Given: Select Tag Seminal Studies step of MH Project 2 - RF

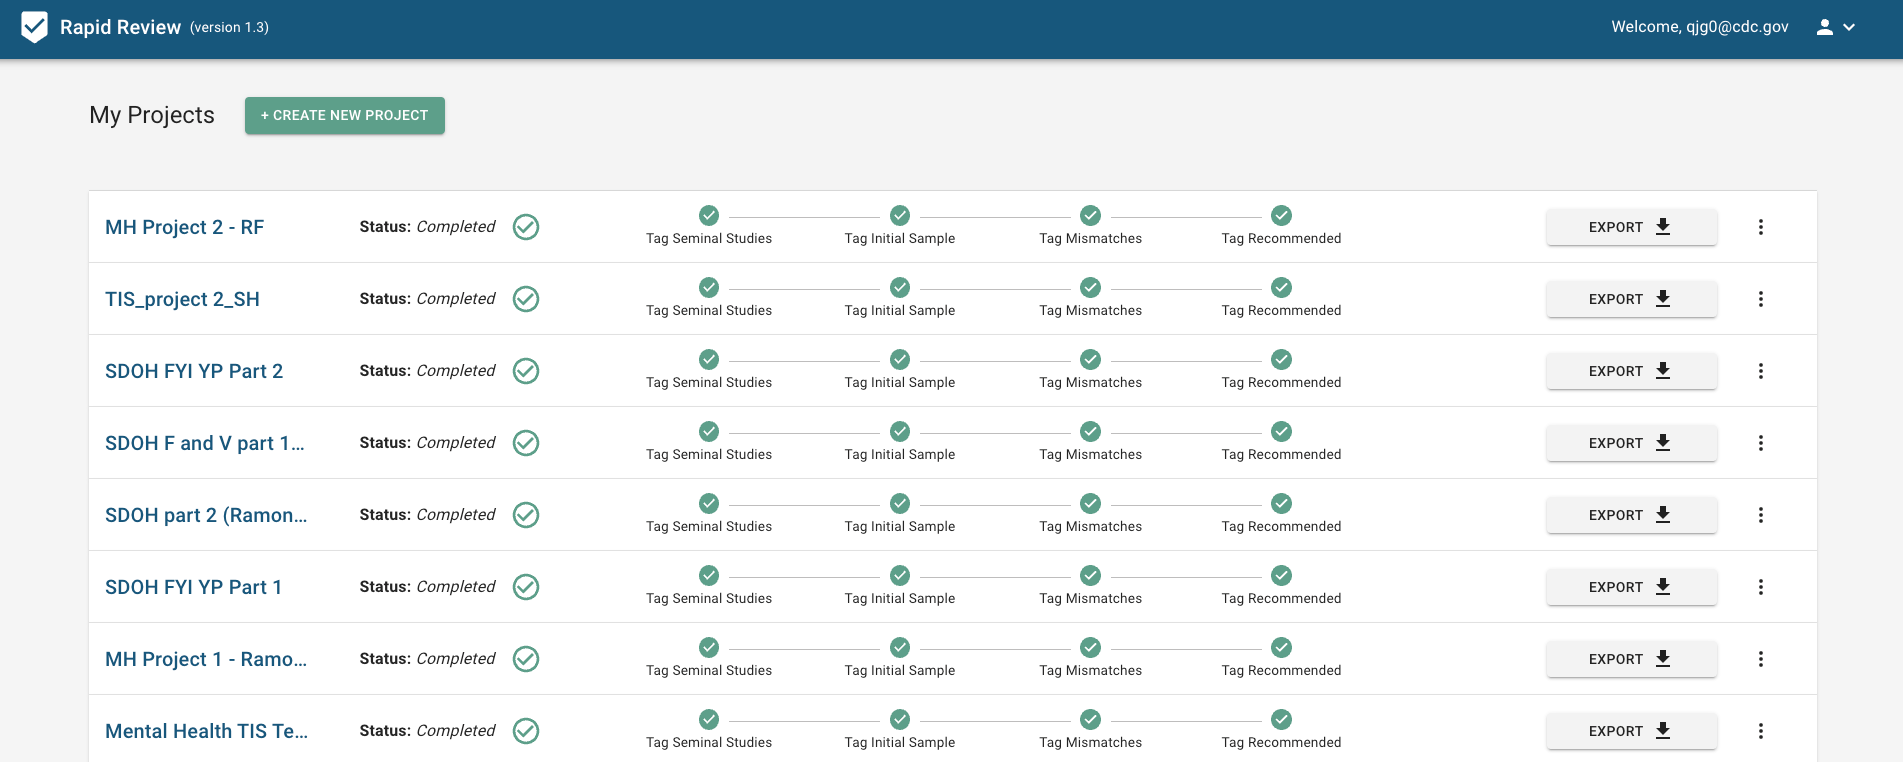Looking at the screenshot, I should [x=709, y=226].
